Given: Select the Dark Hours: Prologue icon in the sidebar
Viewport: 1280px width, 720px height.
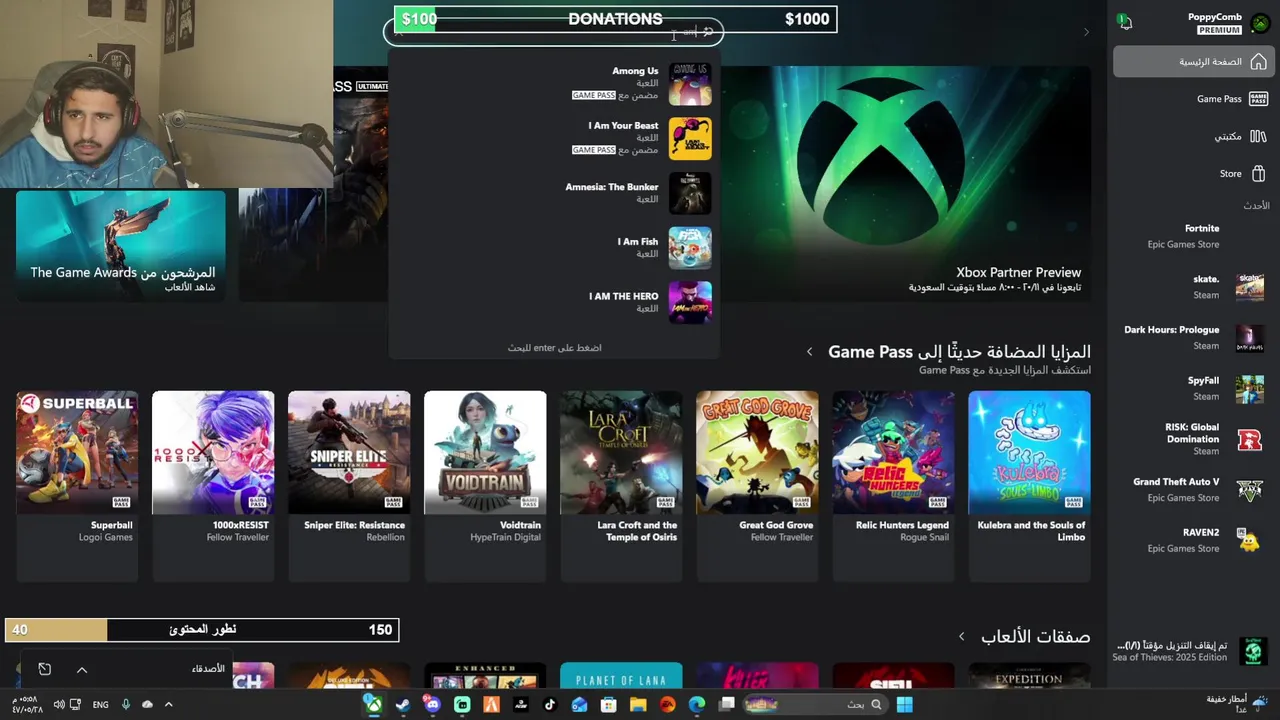Looking at the screenshot, I should tap(1250, 338).
